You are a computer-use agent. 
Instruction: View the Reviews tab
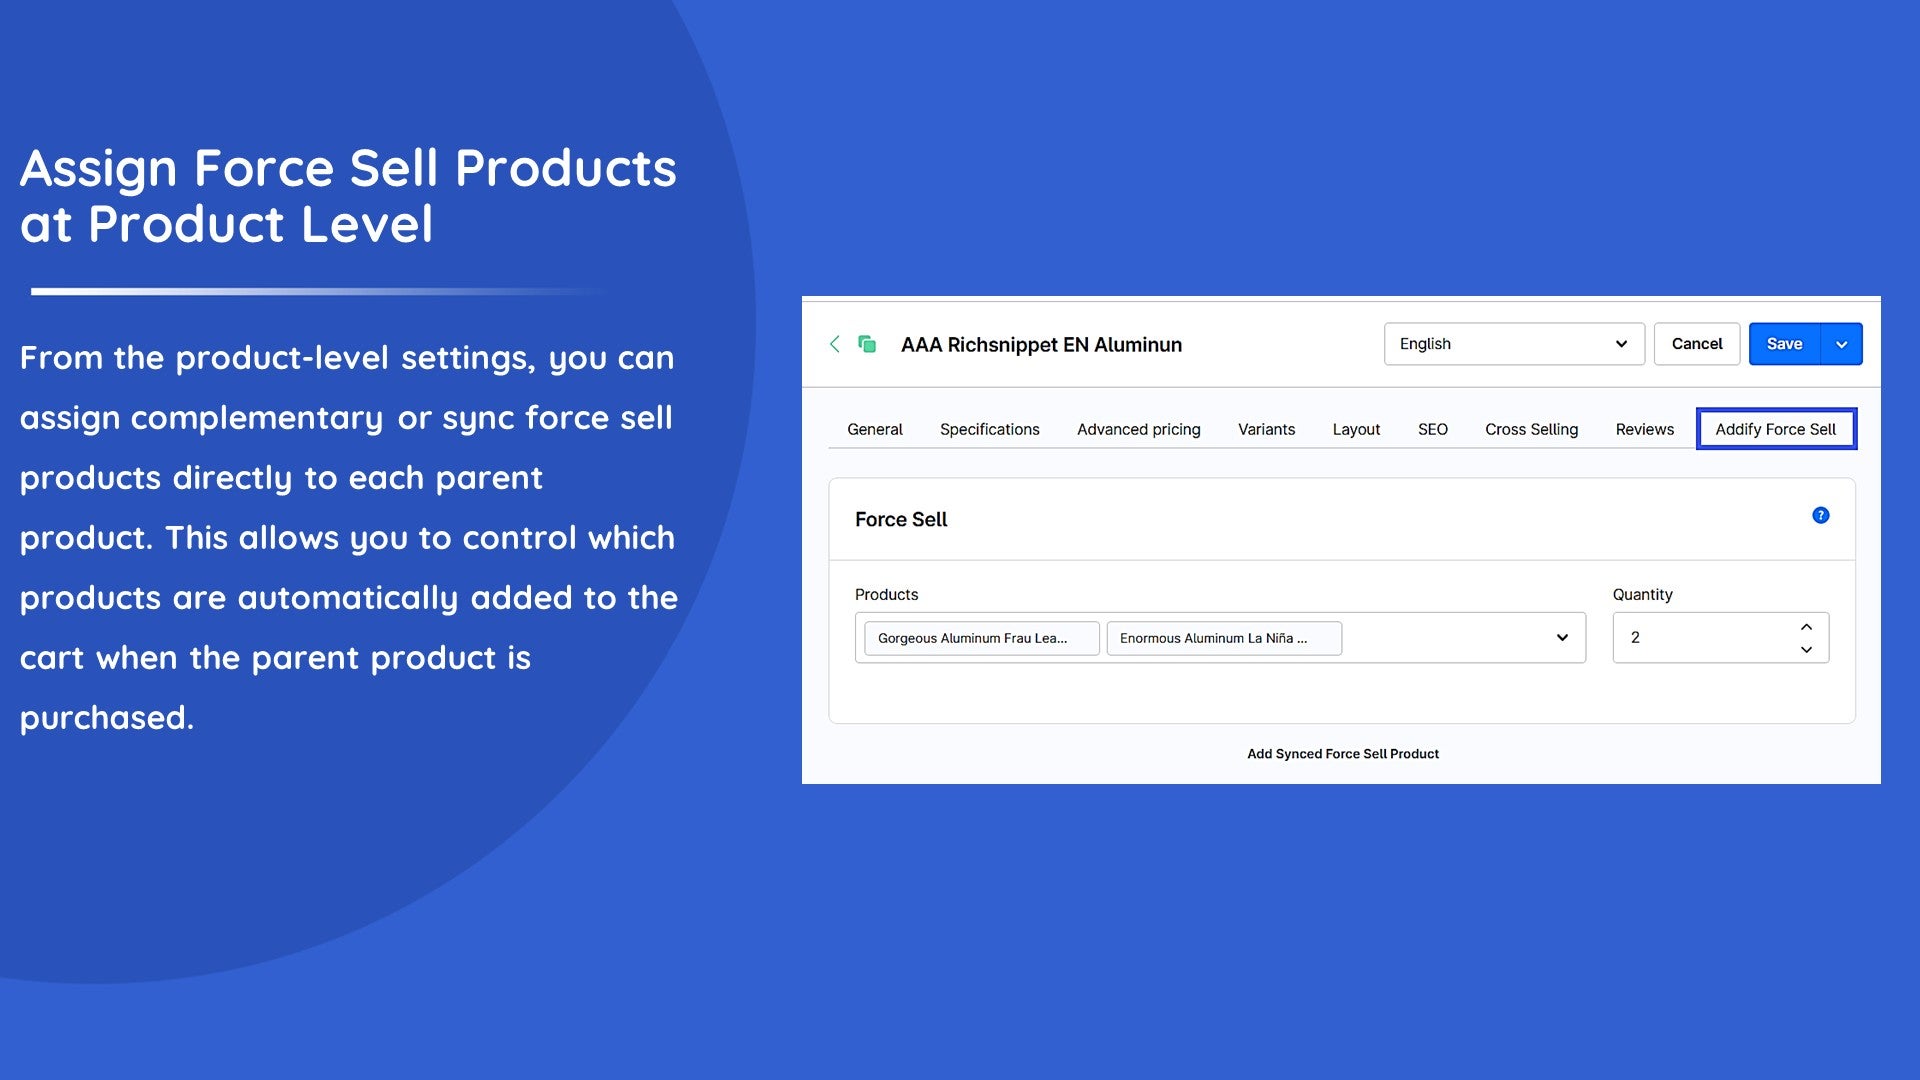tap(1644, 429)
